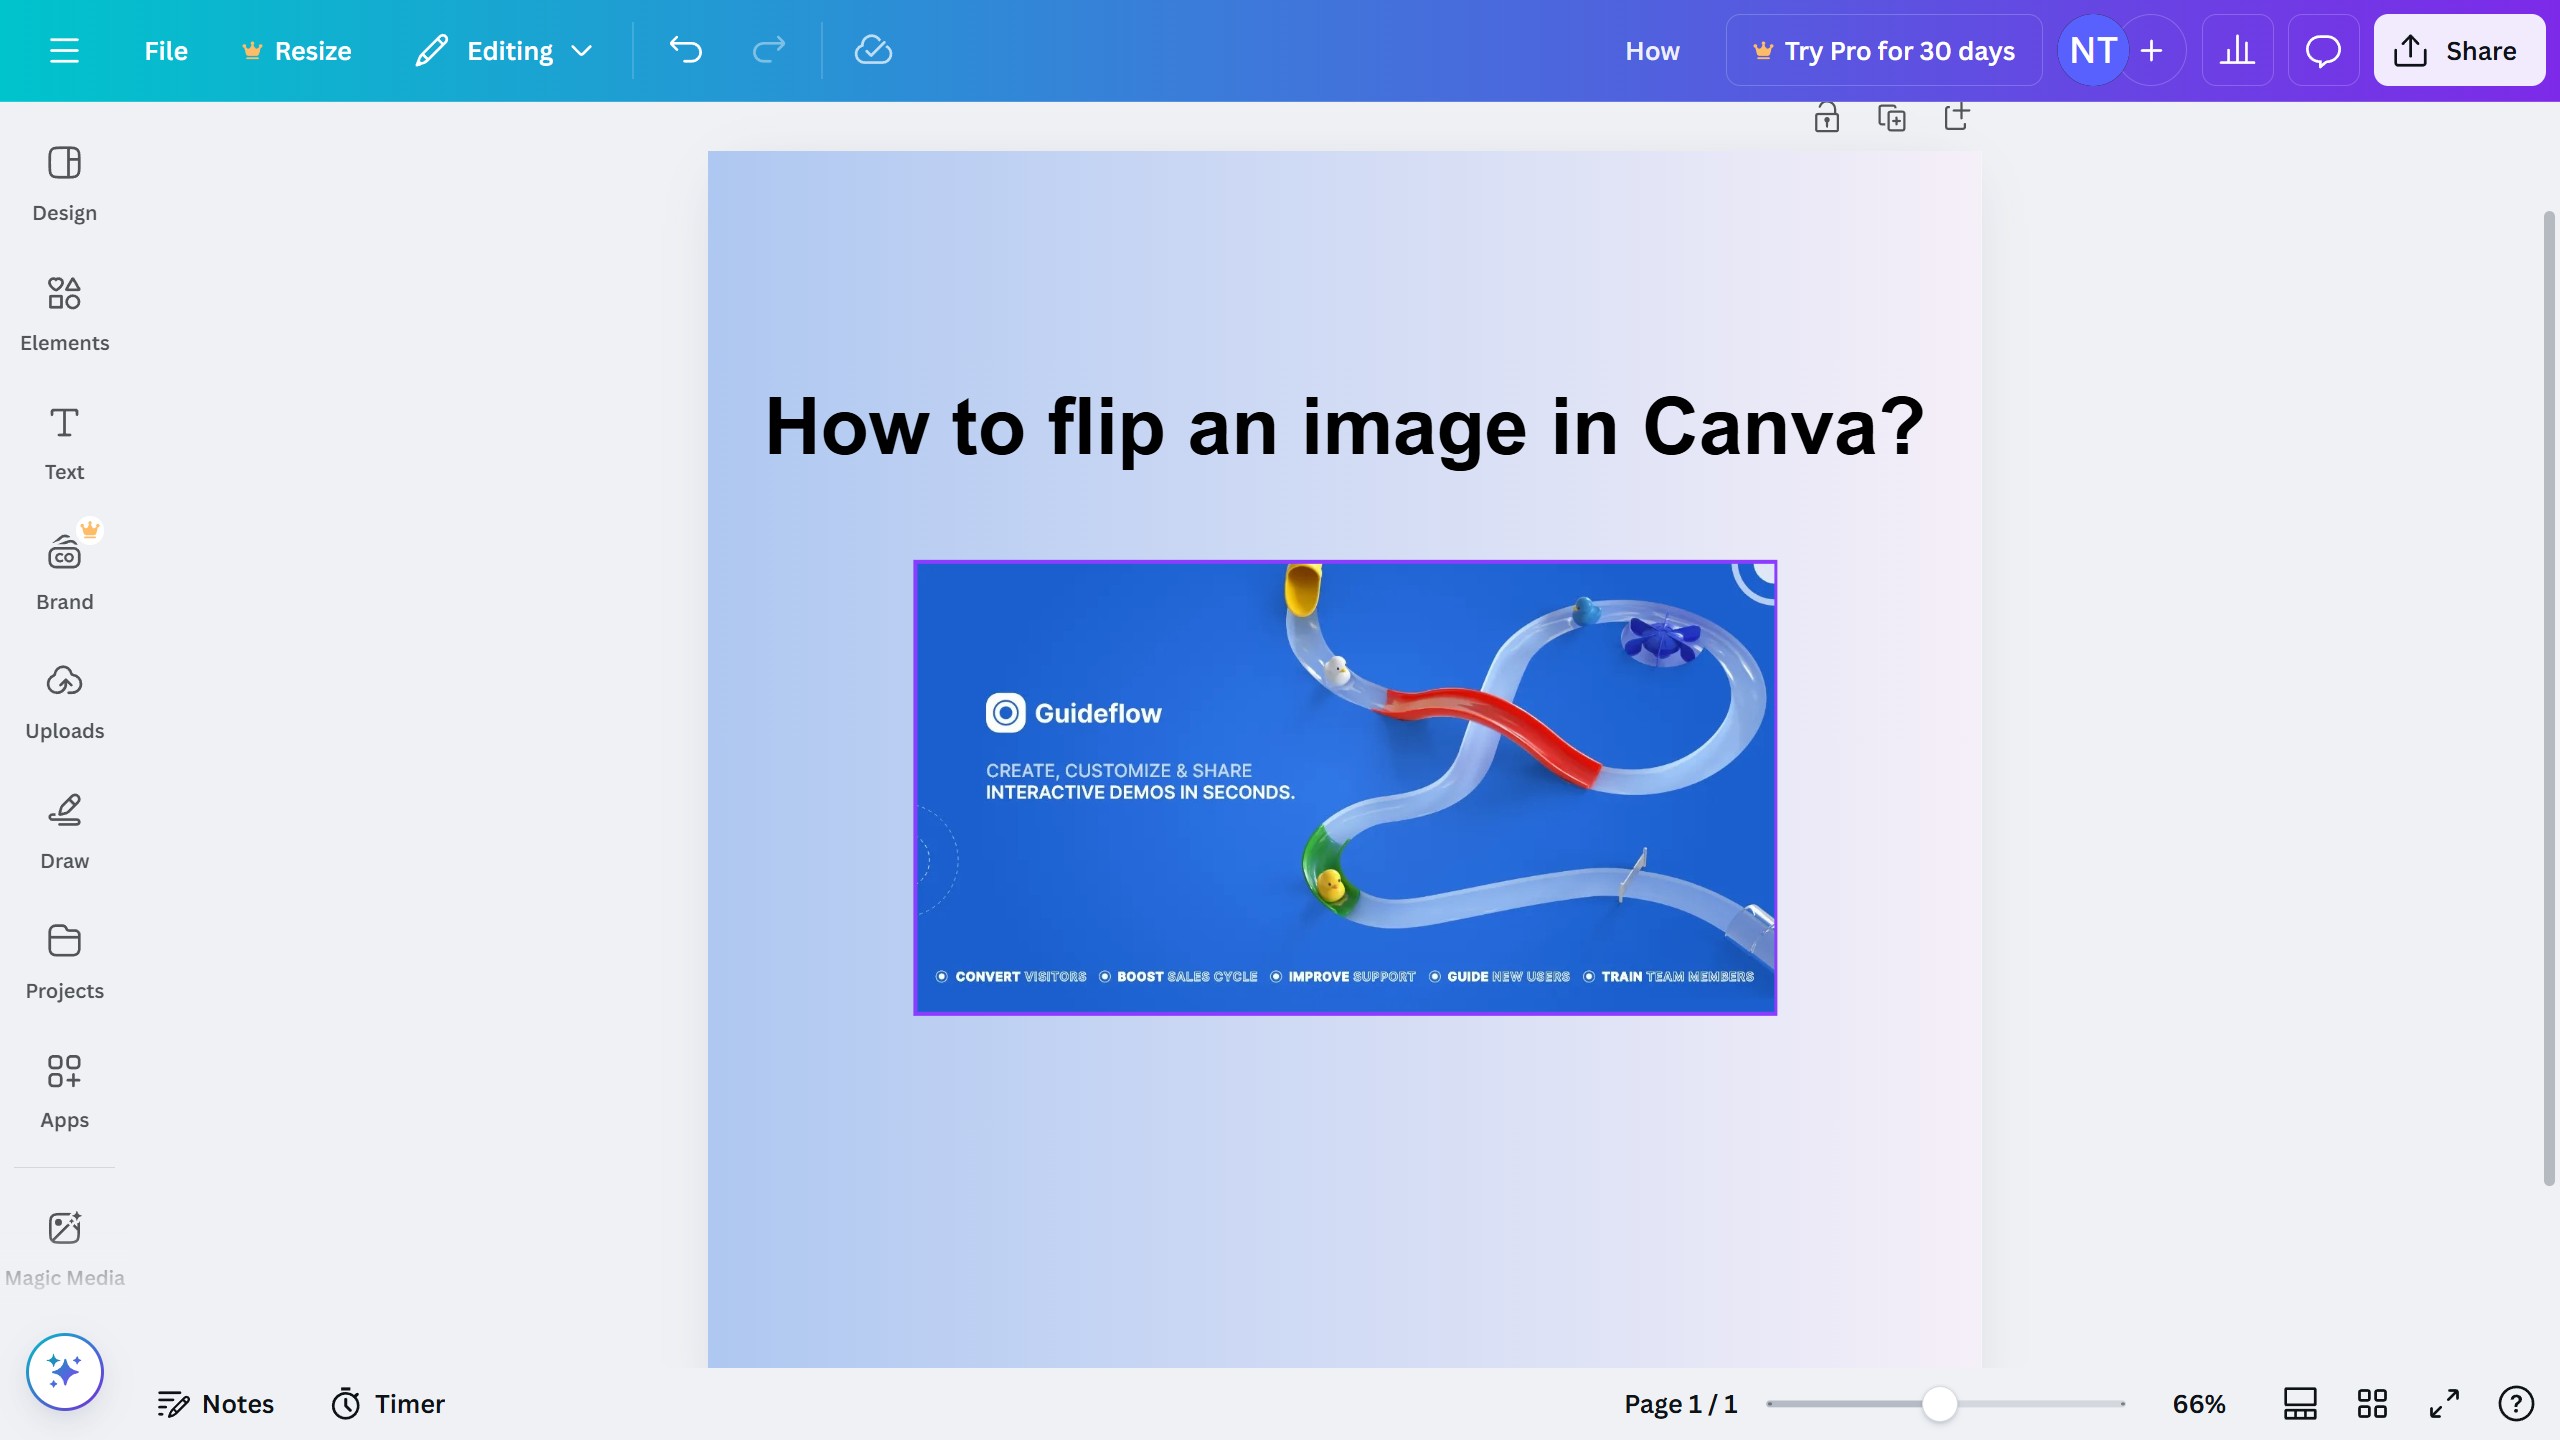Open the Uploads panel
2560x1440 pixels.
click(x=64, y=700)
